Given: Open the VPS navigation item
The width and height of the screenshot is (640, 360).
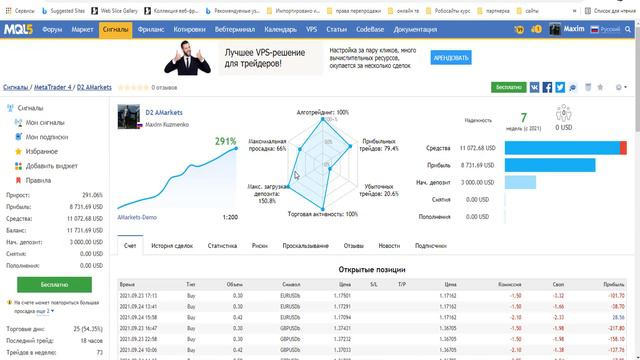Looking at the screenshot, I should click(311, 29).
